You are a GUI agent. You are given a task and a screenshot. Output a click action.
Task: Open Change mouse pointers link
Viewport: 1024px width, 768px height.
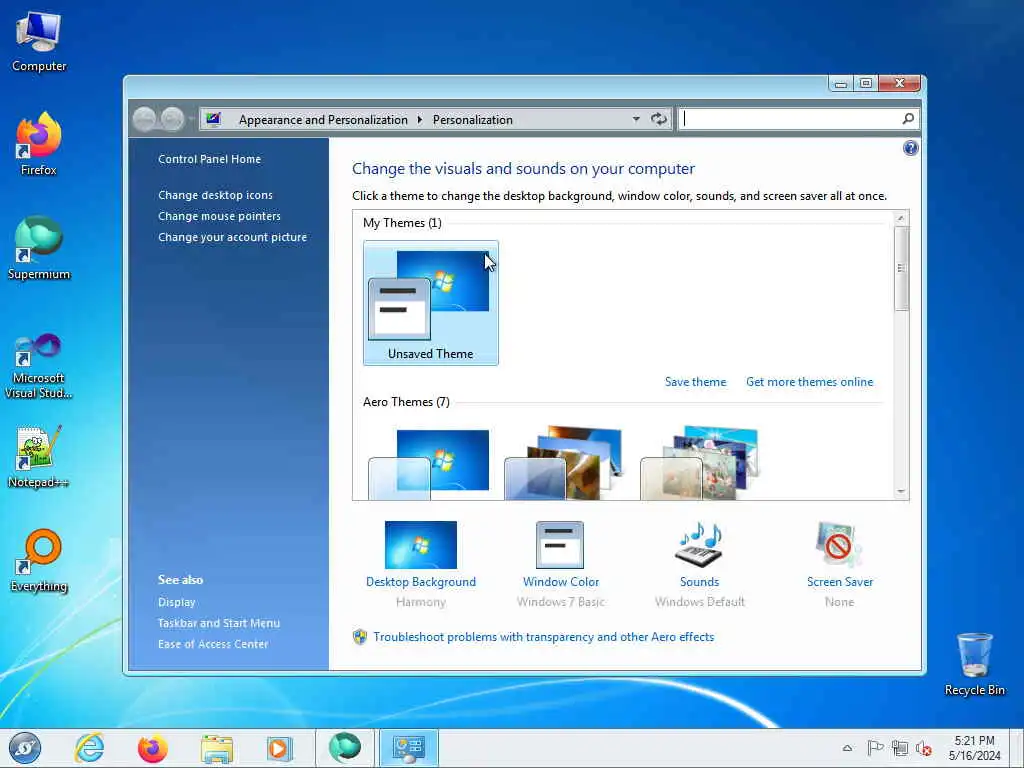click(219, 216)
